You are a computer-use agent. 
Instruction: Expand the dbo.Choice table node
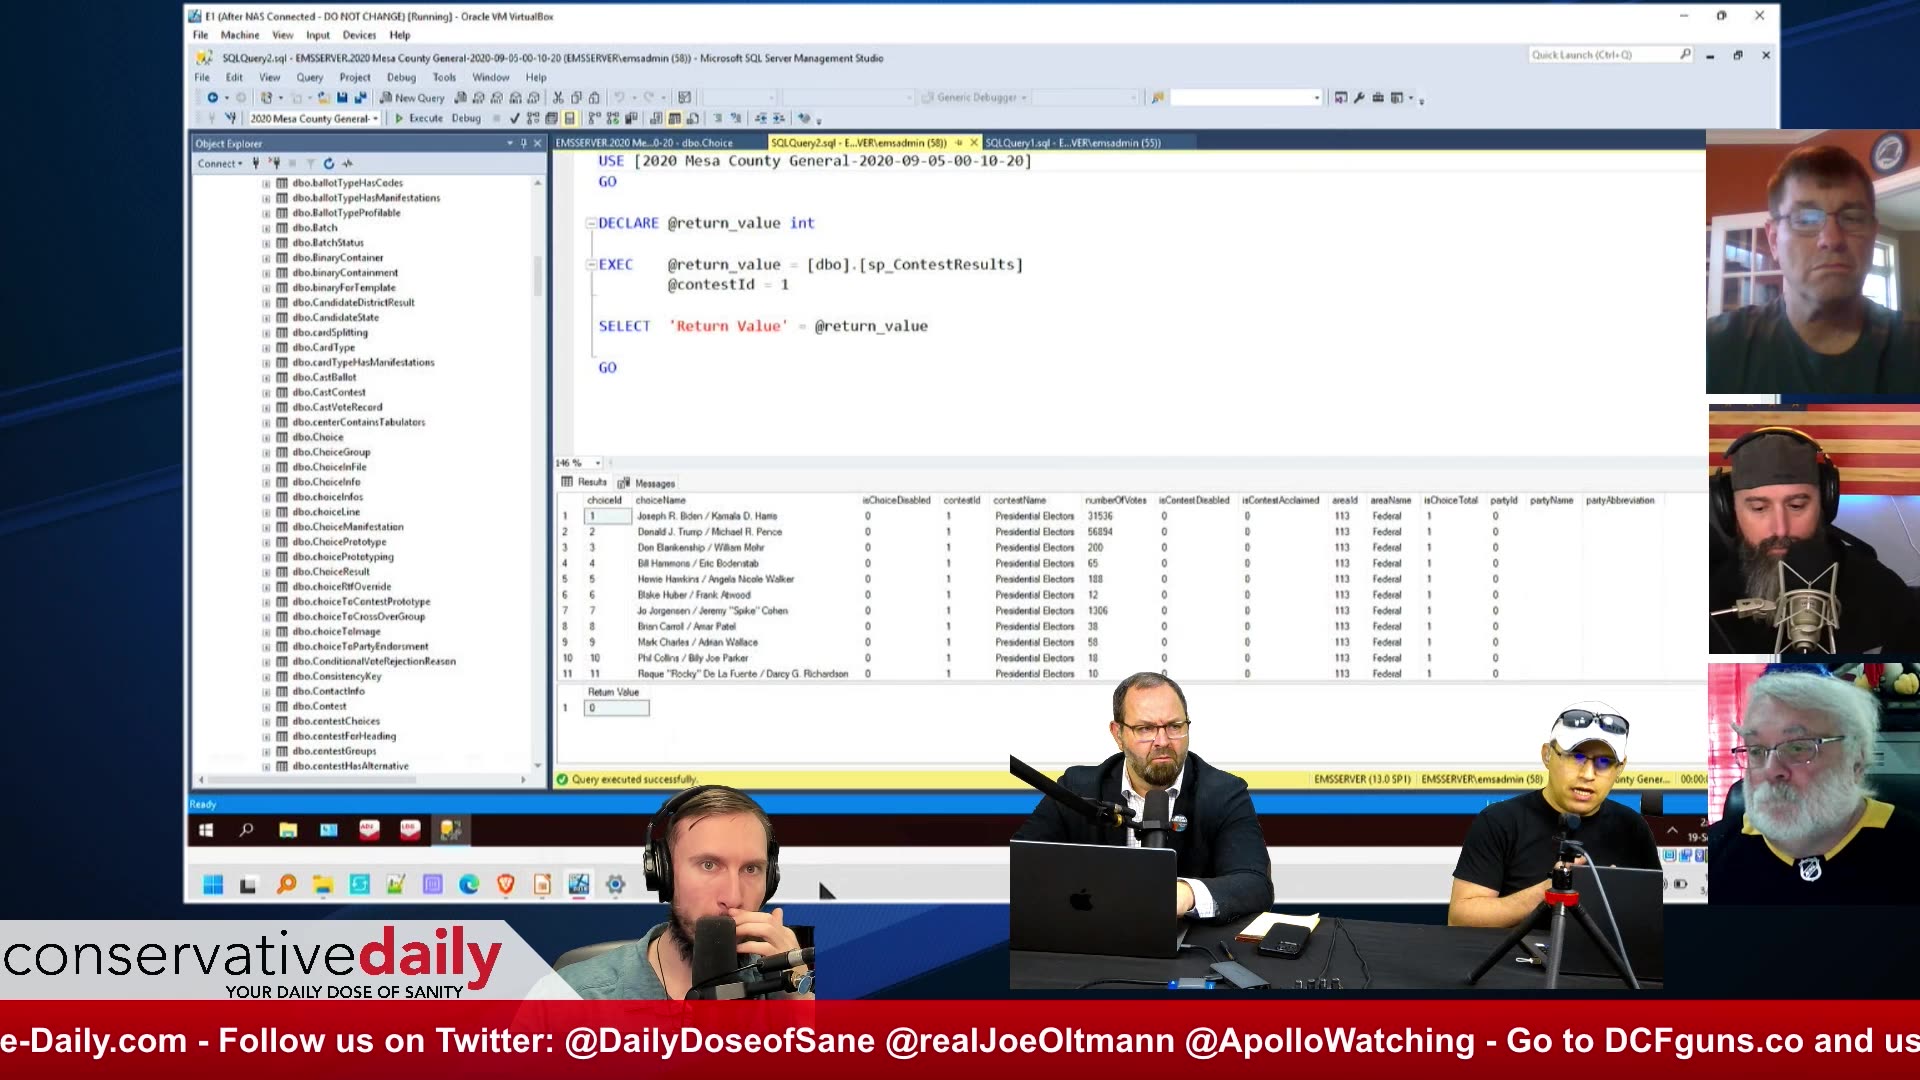[266, 437]
